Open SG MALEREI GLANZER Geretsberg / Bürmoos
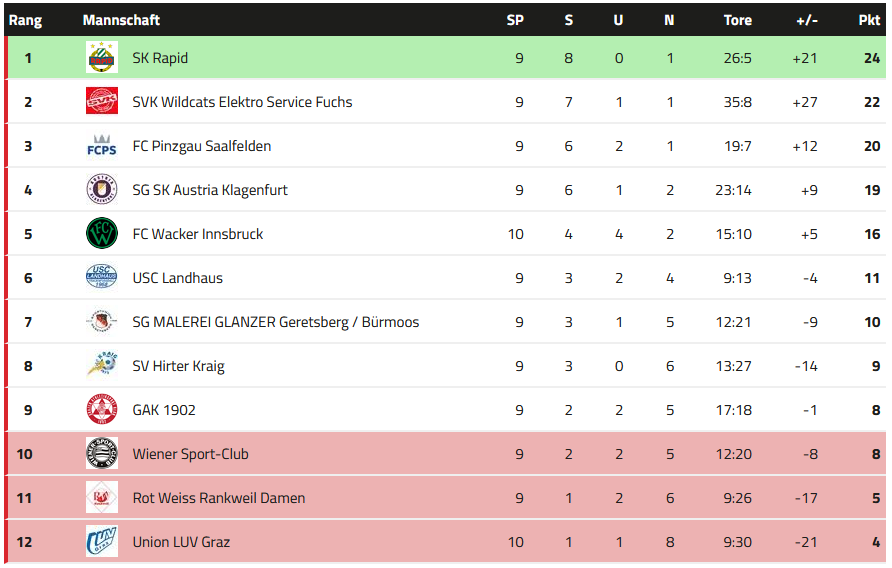The width and height of the screenshot is (892, 568). click(x=275, y=322)
